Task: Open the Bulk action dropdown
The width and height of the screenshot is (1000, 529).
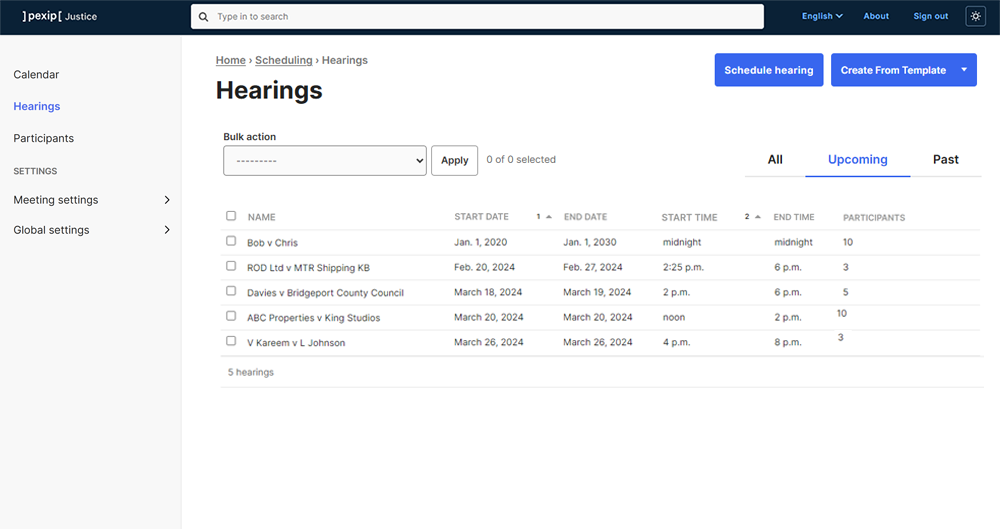Action: tap(325, 160)
